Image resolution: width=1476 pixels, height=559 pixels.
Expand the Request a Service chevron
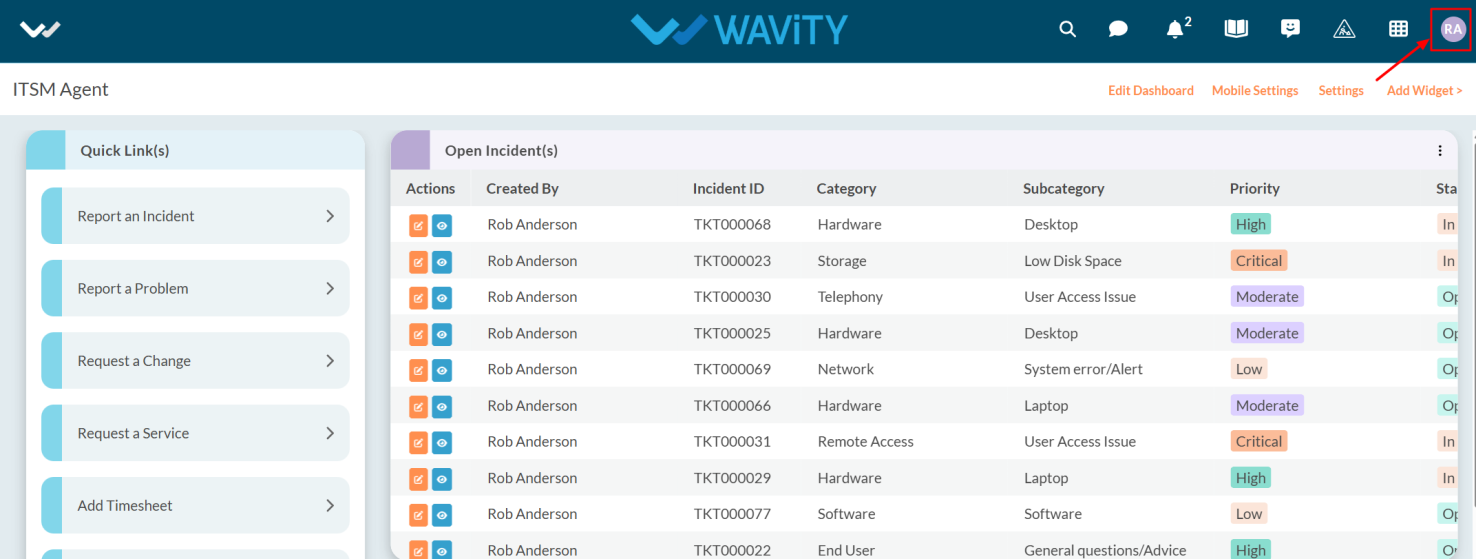coord(330,433)
